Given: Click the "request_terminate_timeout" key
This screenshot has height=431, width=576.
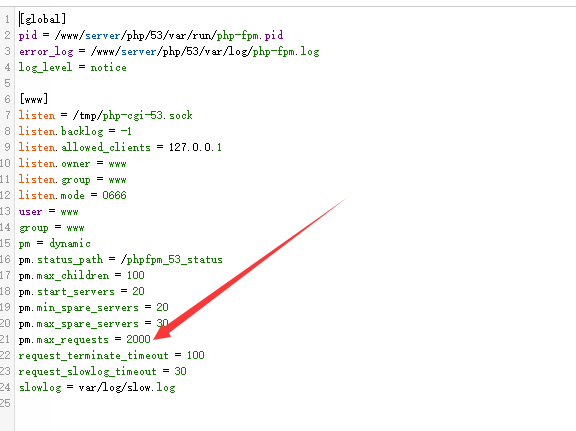Looking at the screenshot, I should [94, 355].
